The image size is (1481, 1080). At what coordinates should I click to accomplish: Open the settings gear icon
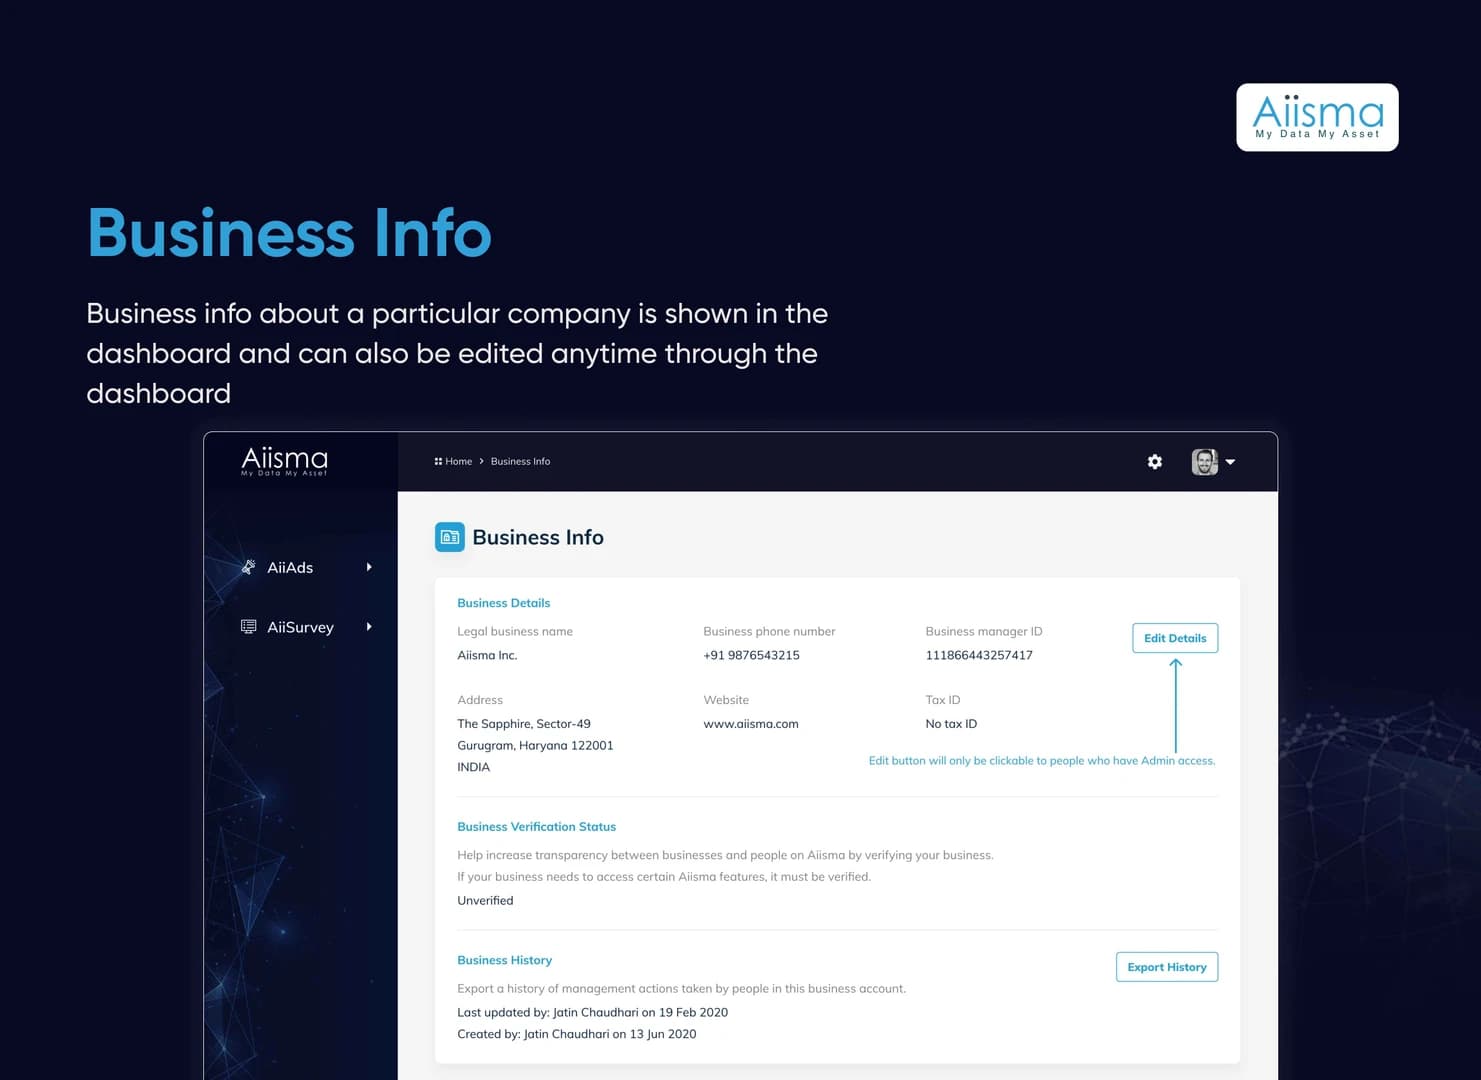pos(1155,461)
